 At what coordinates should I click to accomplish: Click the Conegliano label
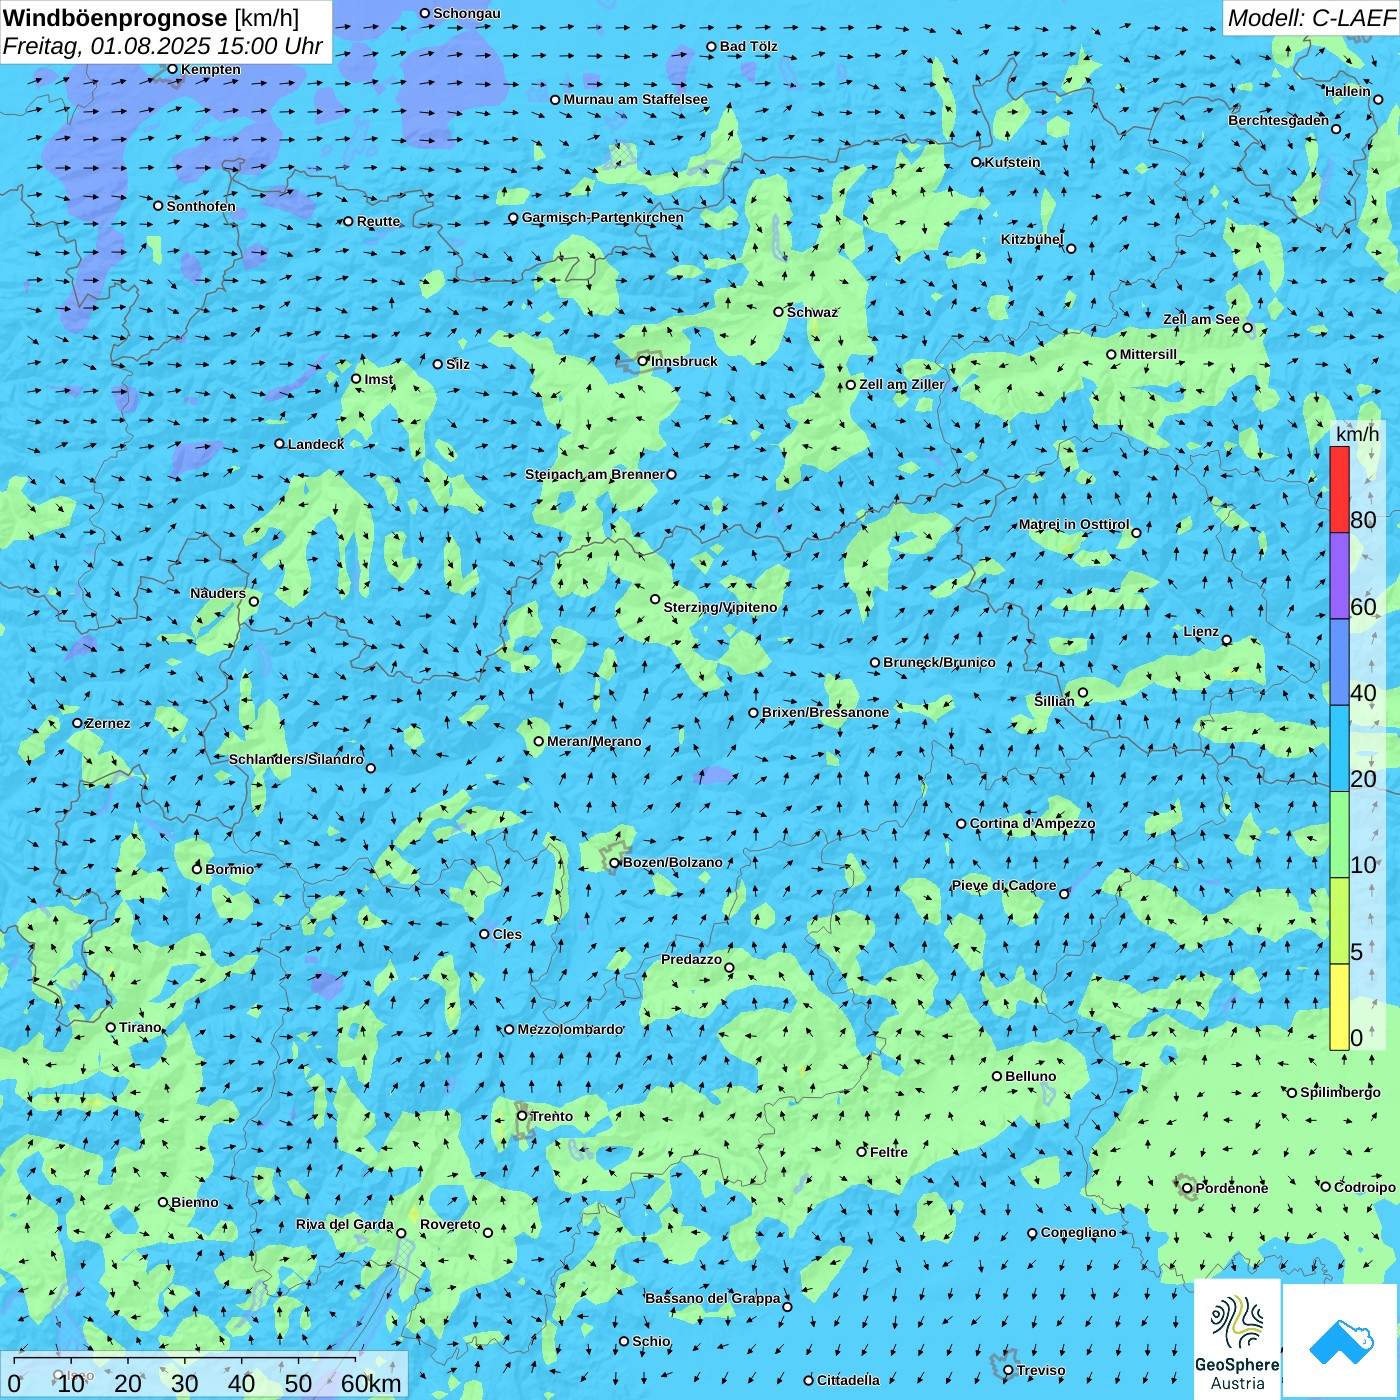[x=1078, y=1232]
